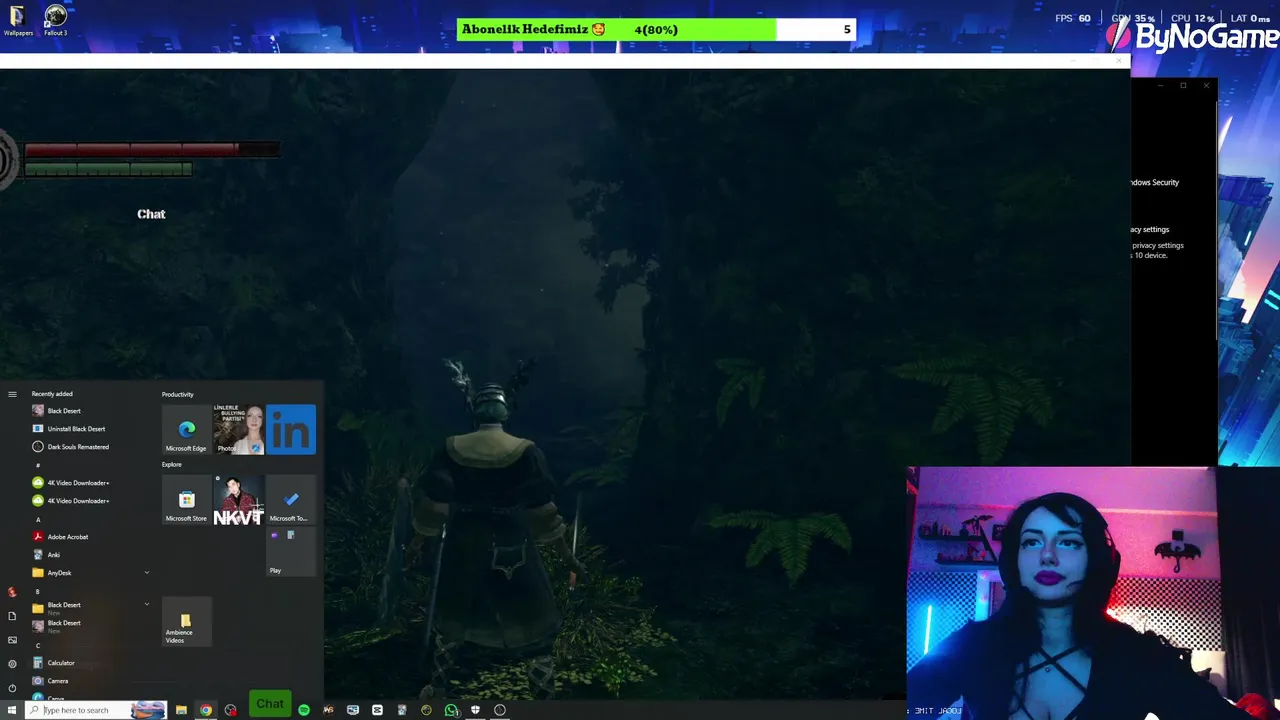This screenshot has width=1280, height=720.
Task: Click the taskbar search box
Action: click(x=97, y=710)
